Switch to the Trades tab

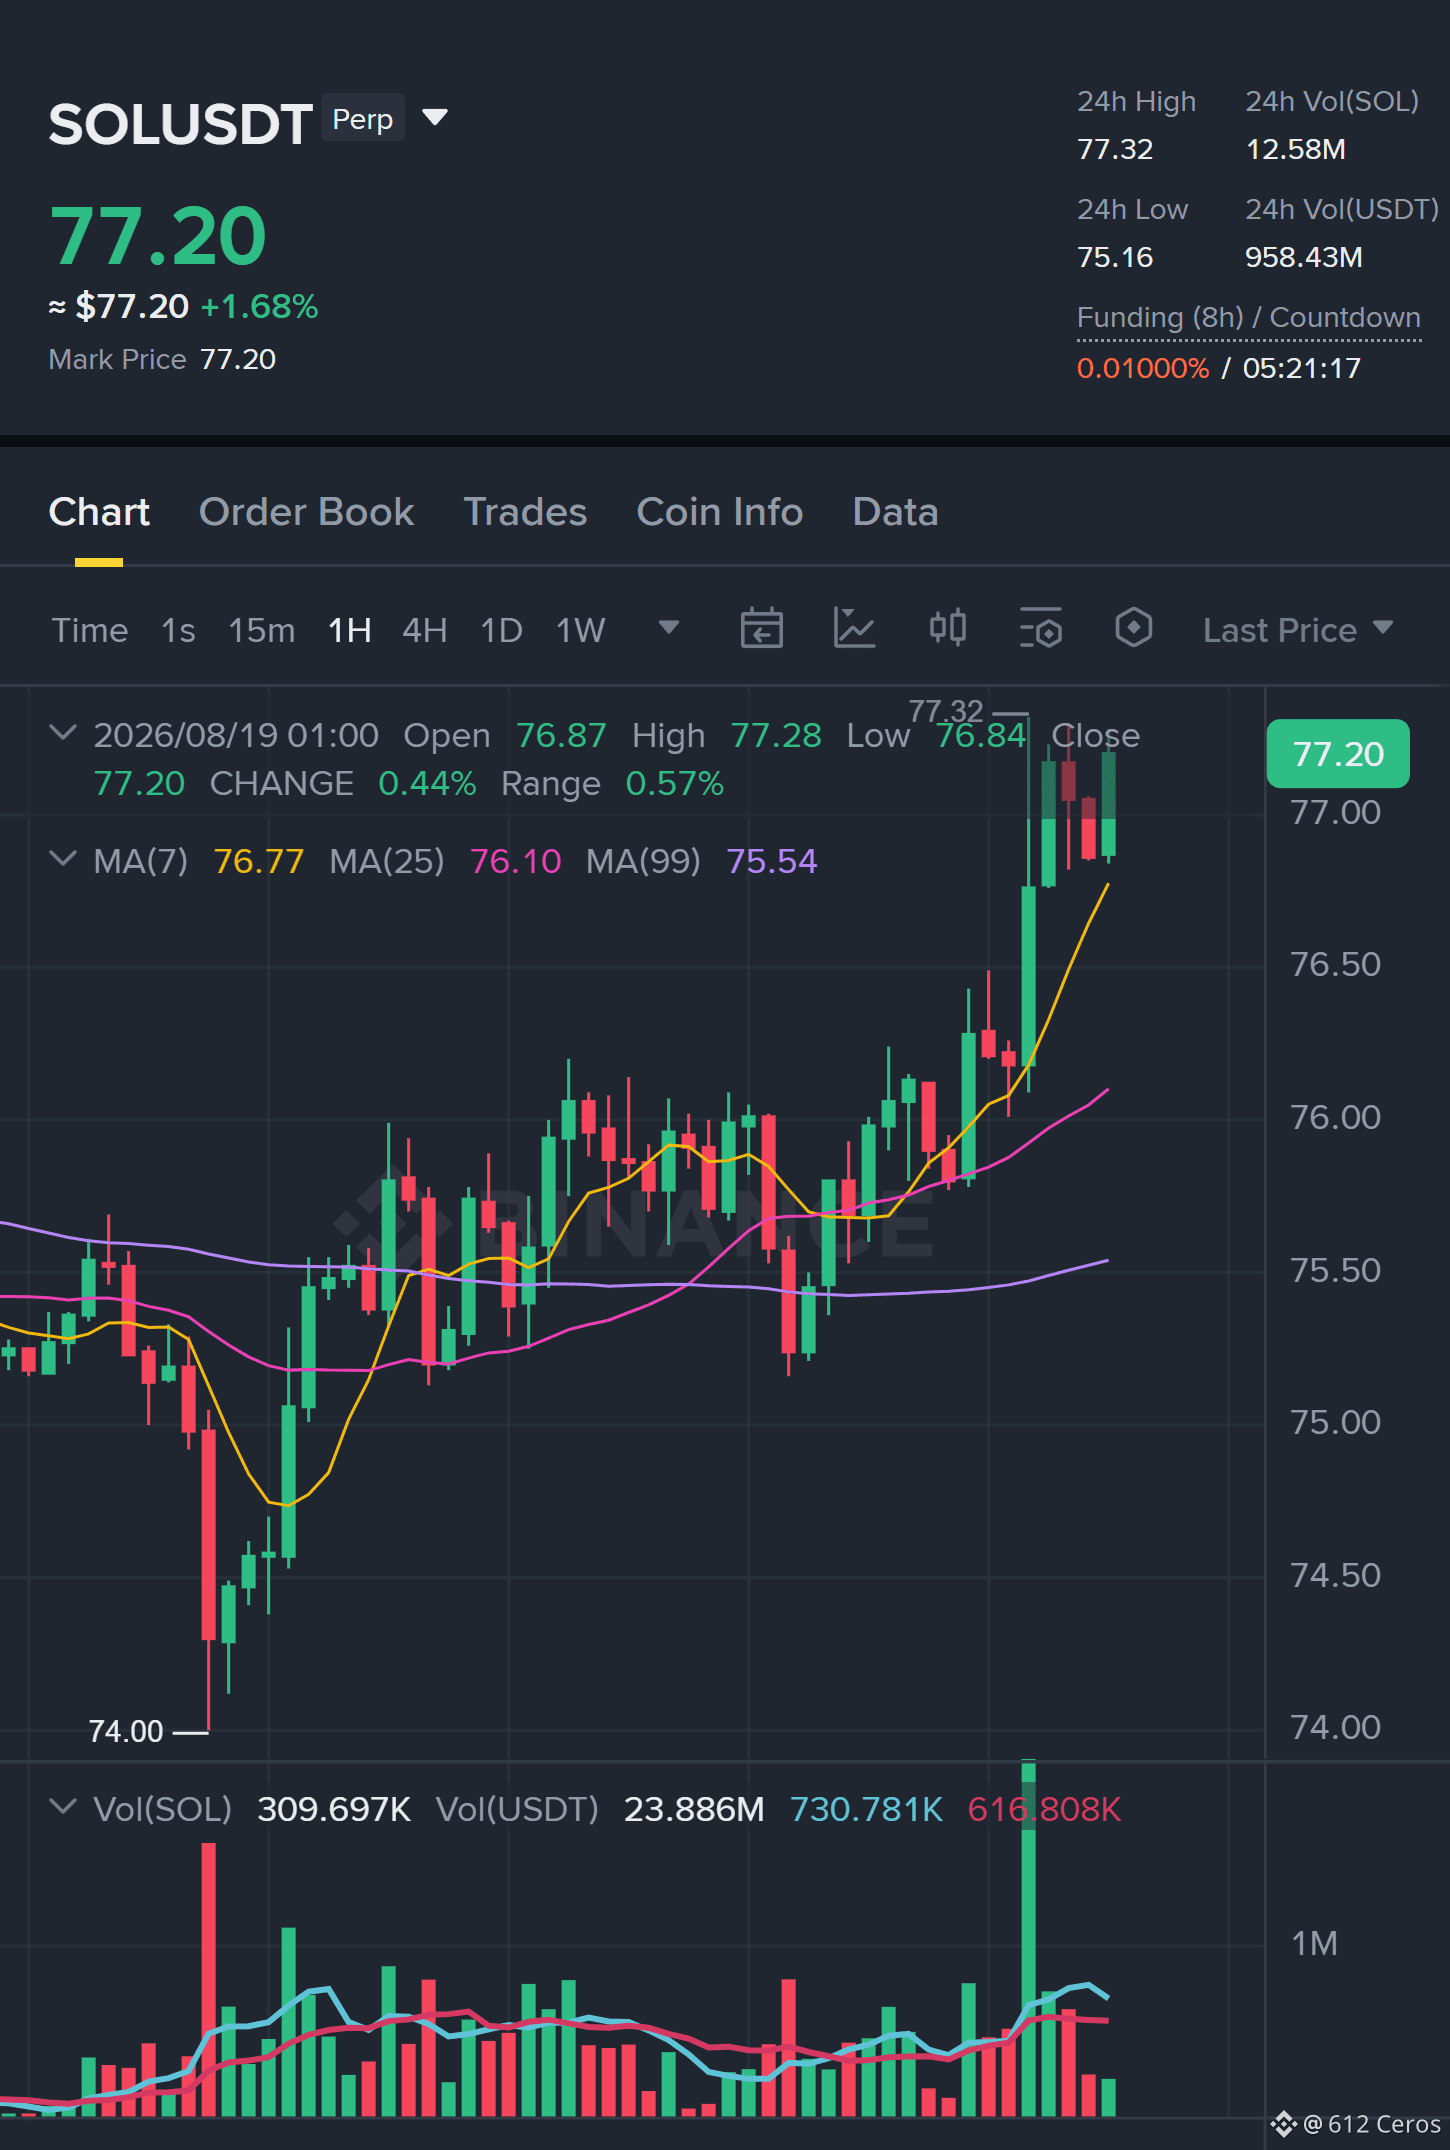(525, 512)
